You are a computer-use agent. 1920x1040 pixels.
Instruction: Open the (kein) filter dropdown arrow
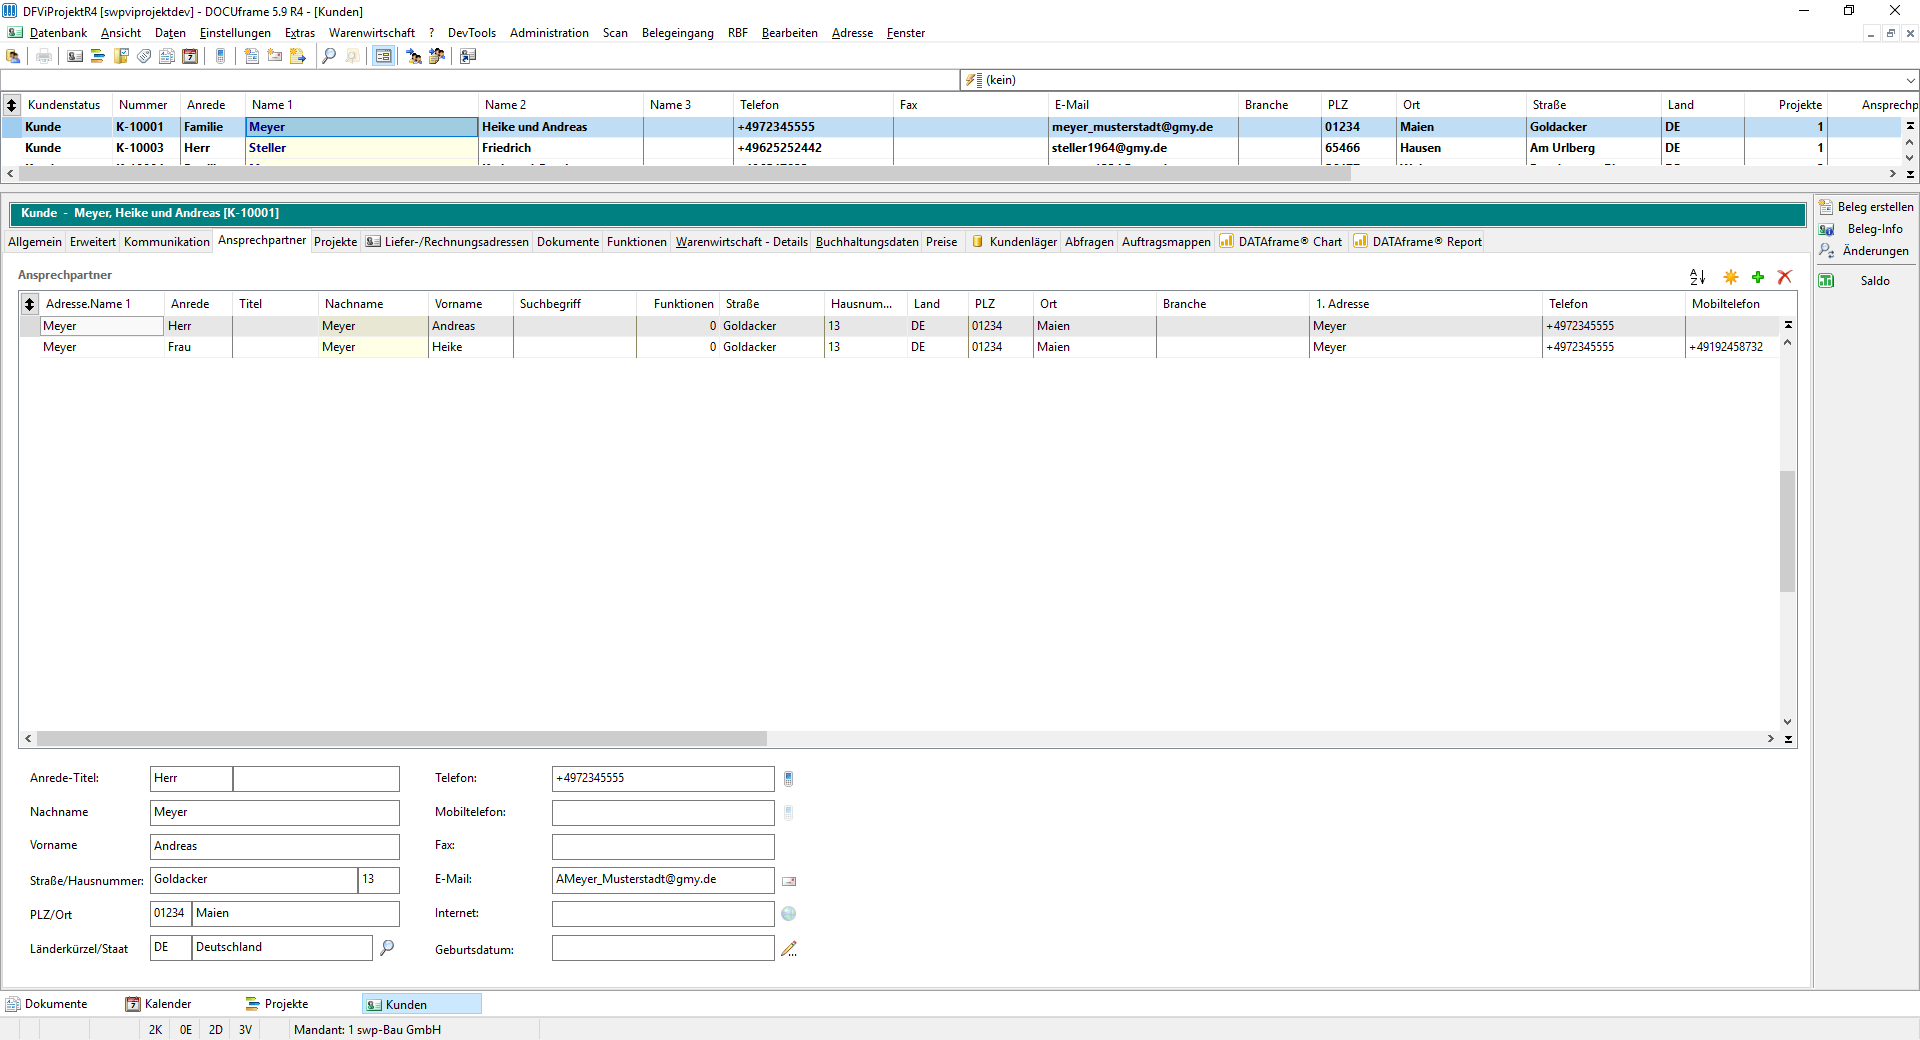pos(1910,80)
